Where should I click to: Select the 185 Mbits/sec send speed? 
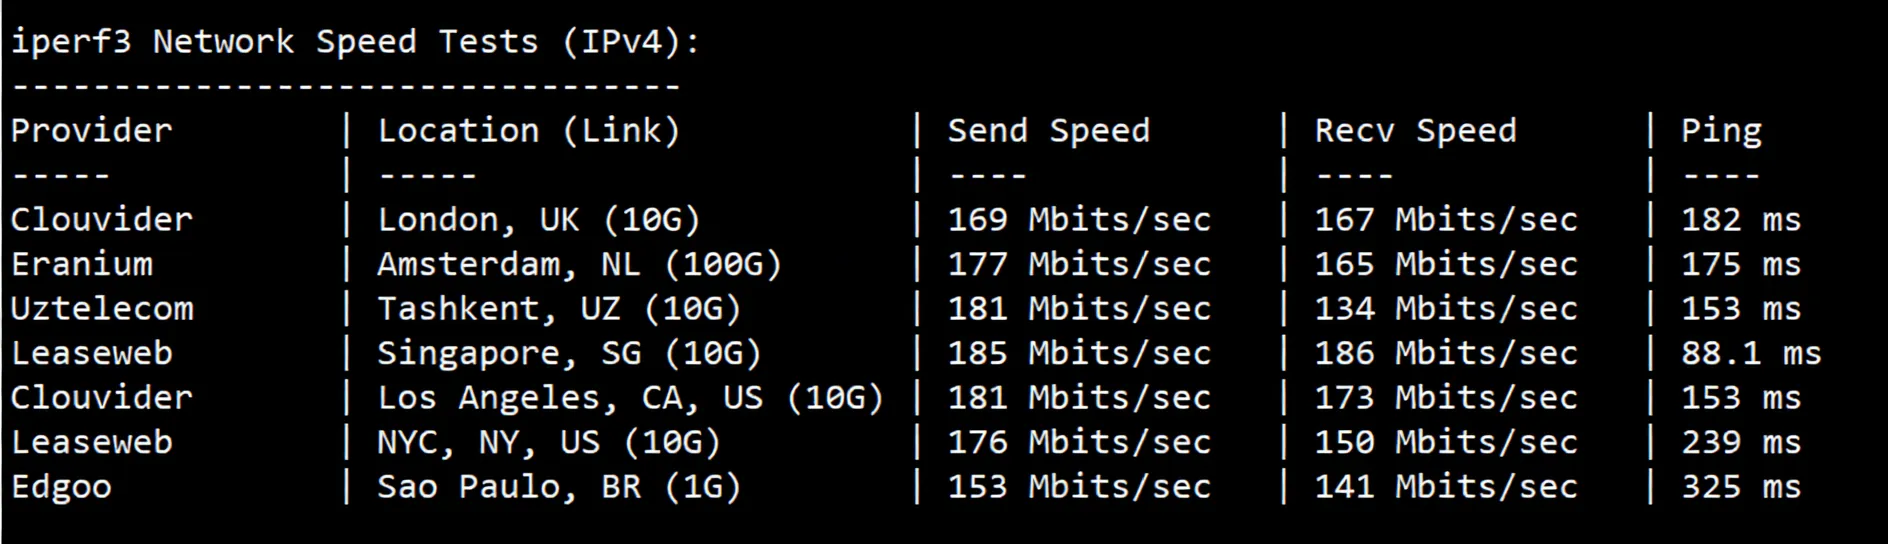[1079, 353]
